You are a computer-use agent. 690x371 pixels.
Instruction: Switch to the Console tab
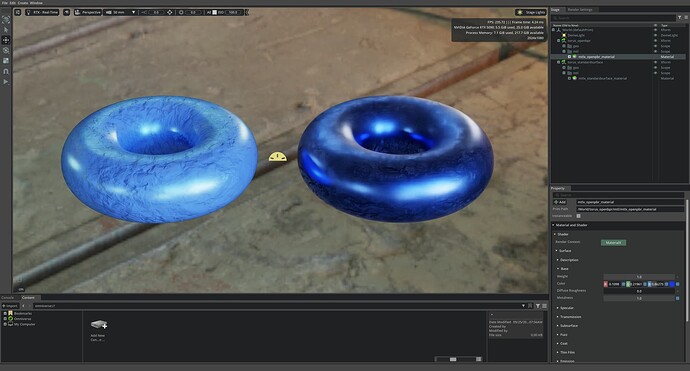[7, 298]
